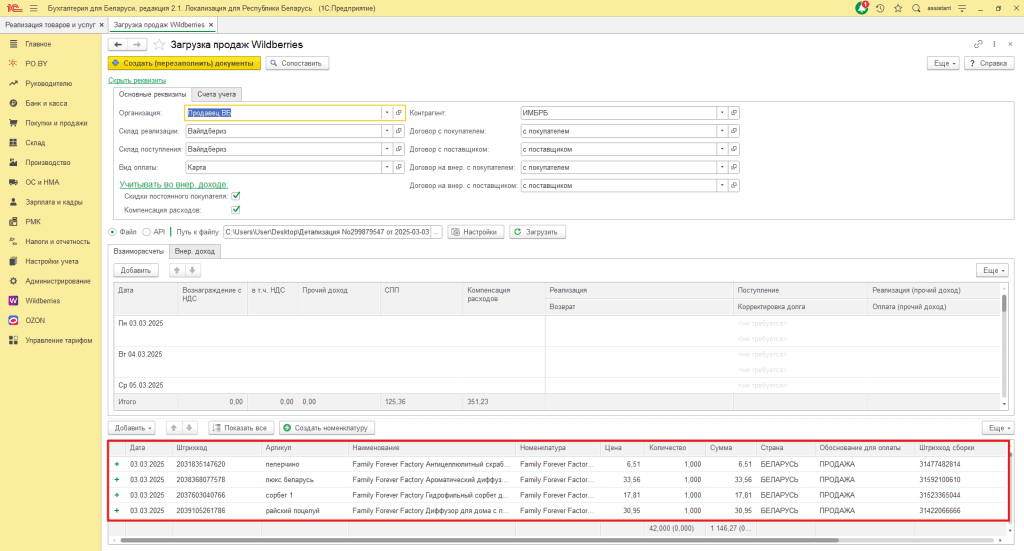Switch to the Счета учета tab
Screen dimensions: 1024x551
pyautogui.click(x=217, y=94)
